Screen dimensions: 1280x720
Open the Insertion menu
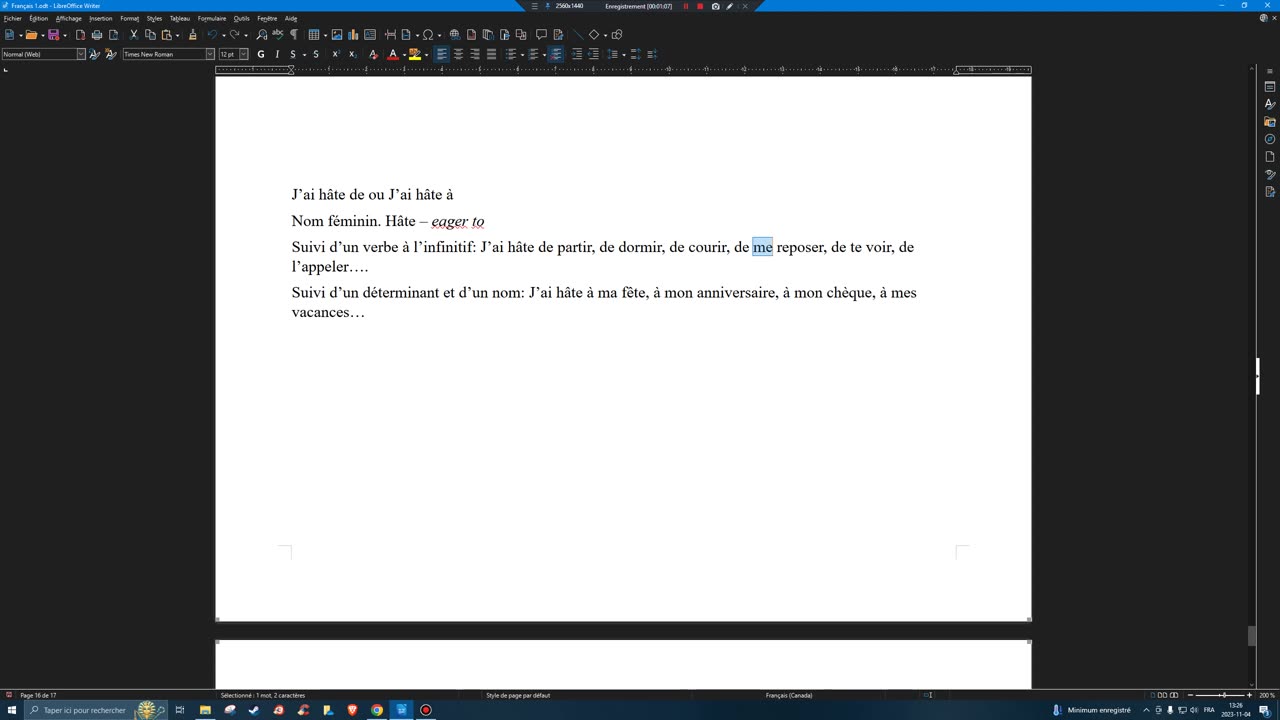(101, 18)
